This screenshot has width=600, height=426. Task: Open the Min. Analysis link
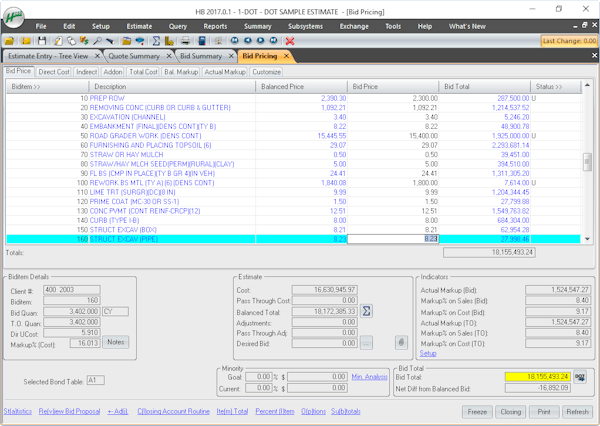coord(370,376)
